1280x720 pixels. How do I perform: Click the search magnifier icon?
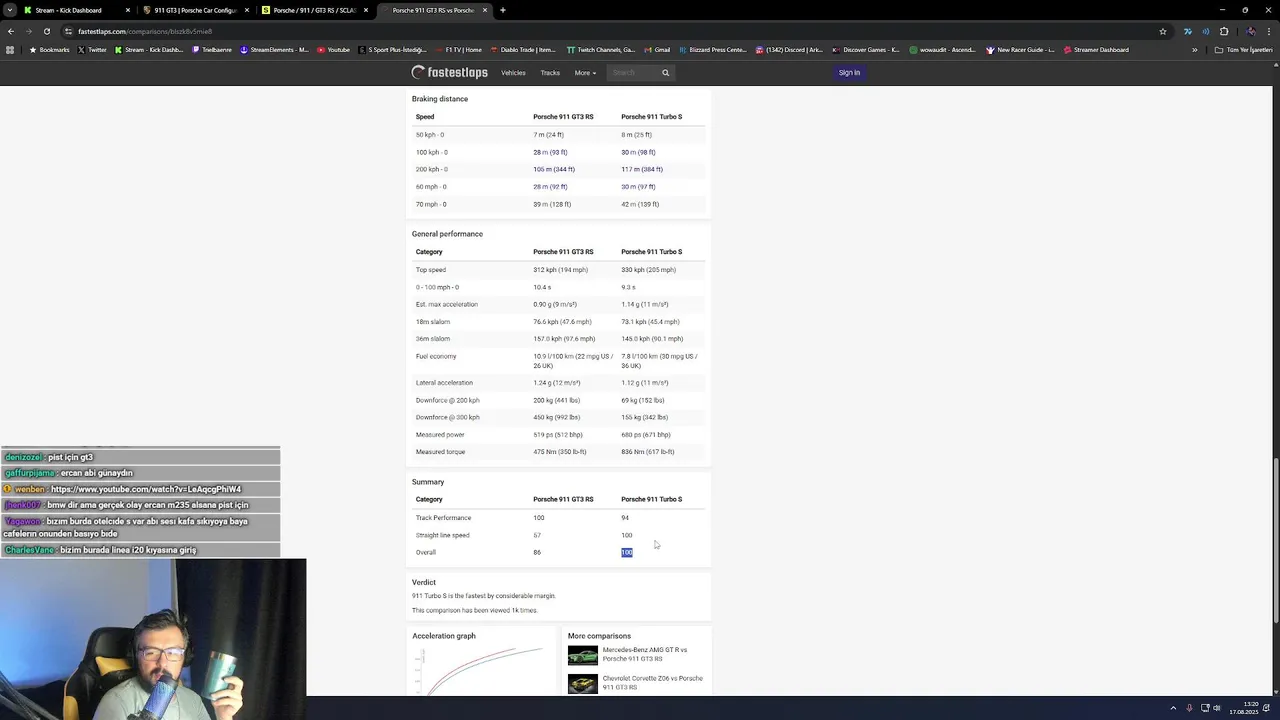(x=665, y=72)
